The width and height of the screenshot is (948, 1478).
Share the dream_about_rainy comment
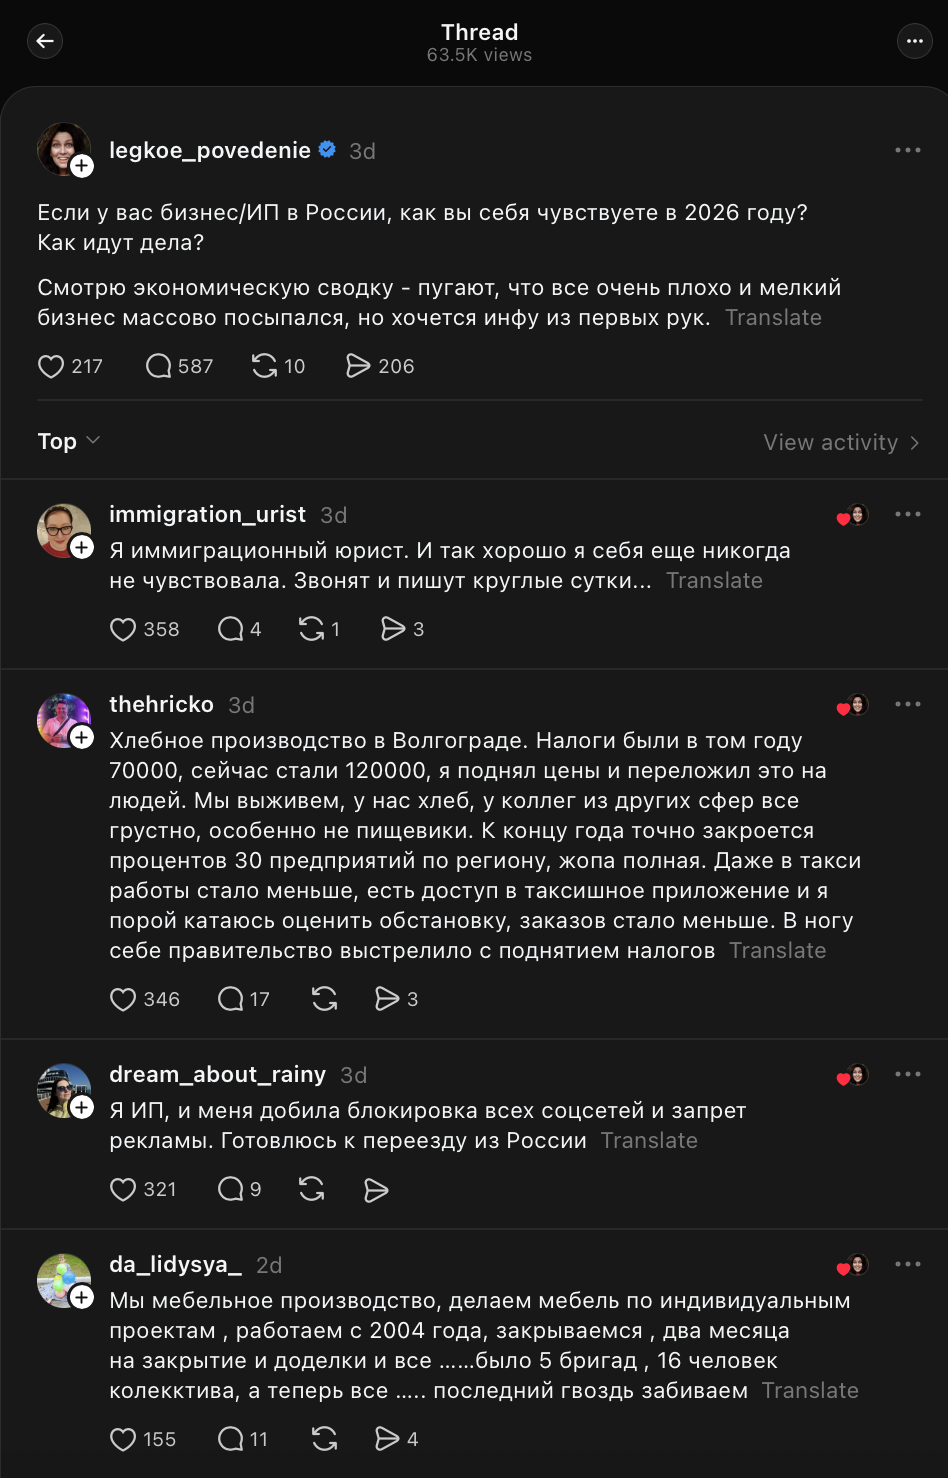click(x=376, y=1190)
